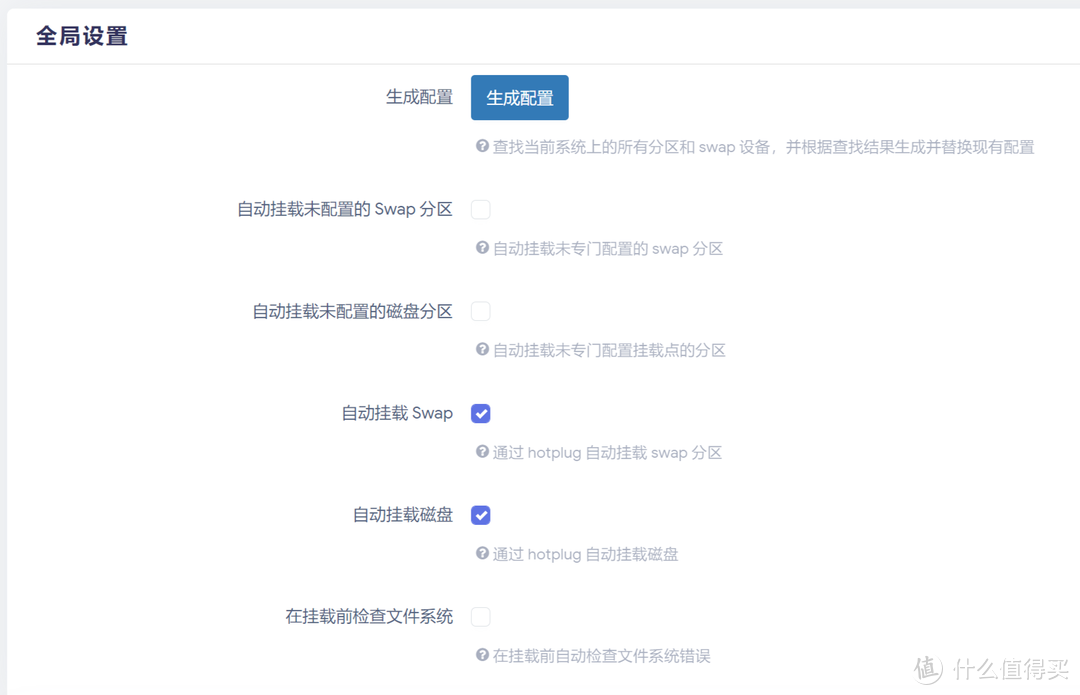Enable 自动挂载未配置的磁盘分区

point(481,311)
